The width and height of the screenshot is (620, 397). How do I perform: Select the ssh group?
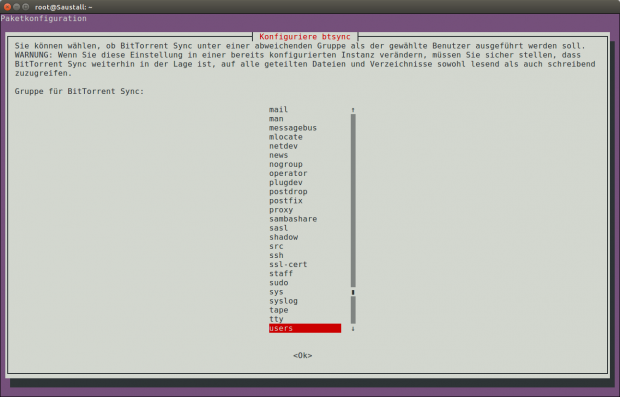click(x=276, y=255)
